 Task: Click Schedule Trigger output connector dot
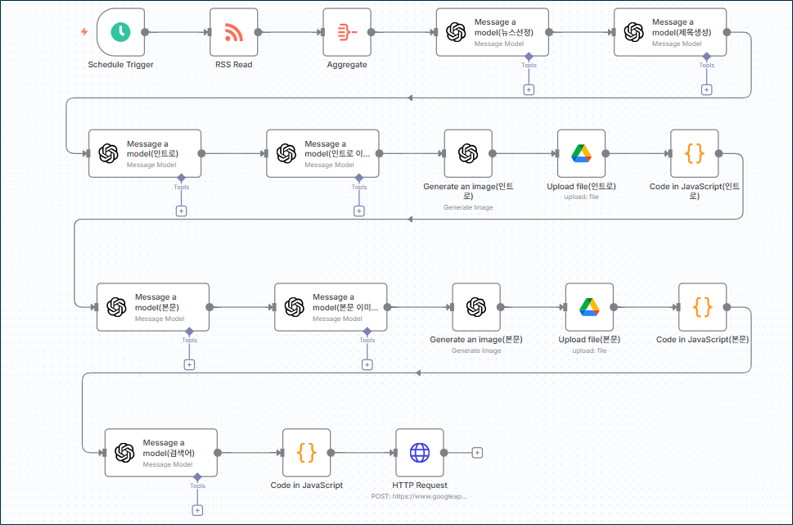(145, 32)
